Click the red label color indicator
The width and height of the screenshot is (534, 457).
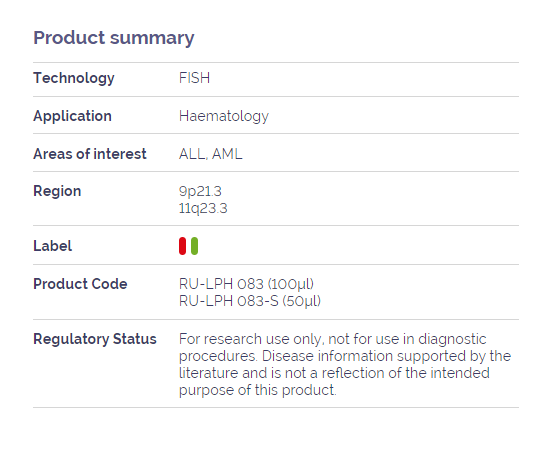coord(183,246)
